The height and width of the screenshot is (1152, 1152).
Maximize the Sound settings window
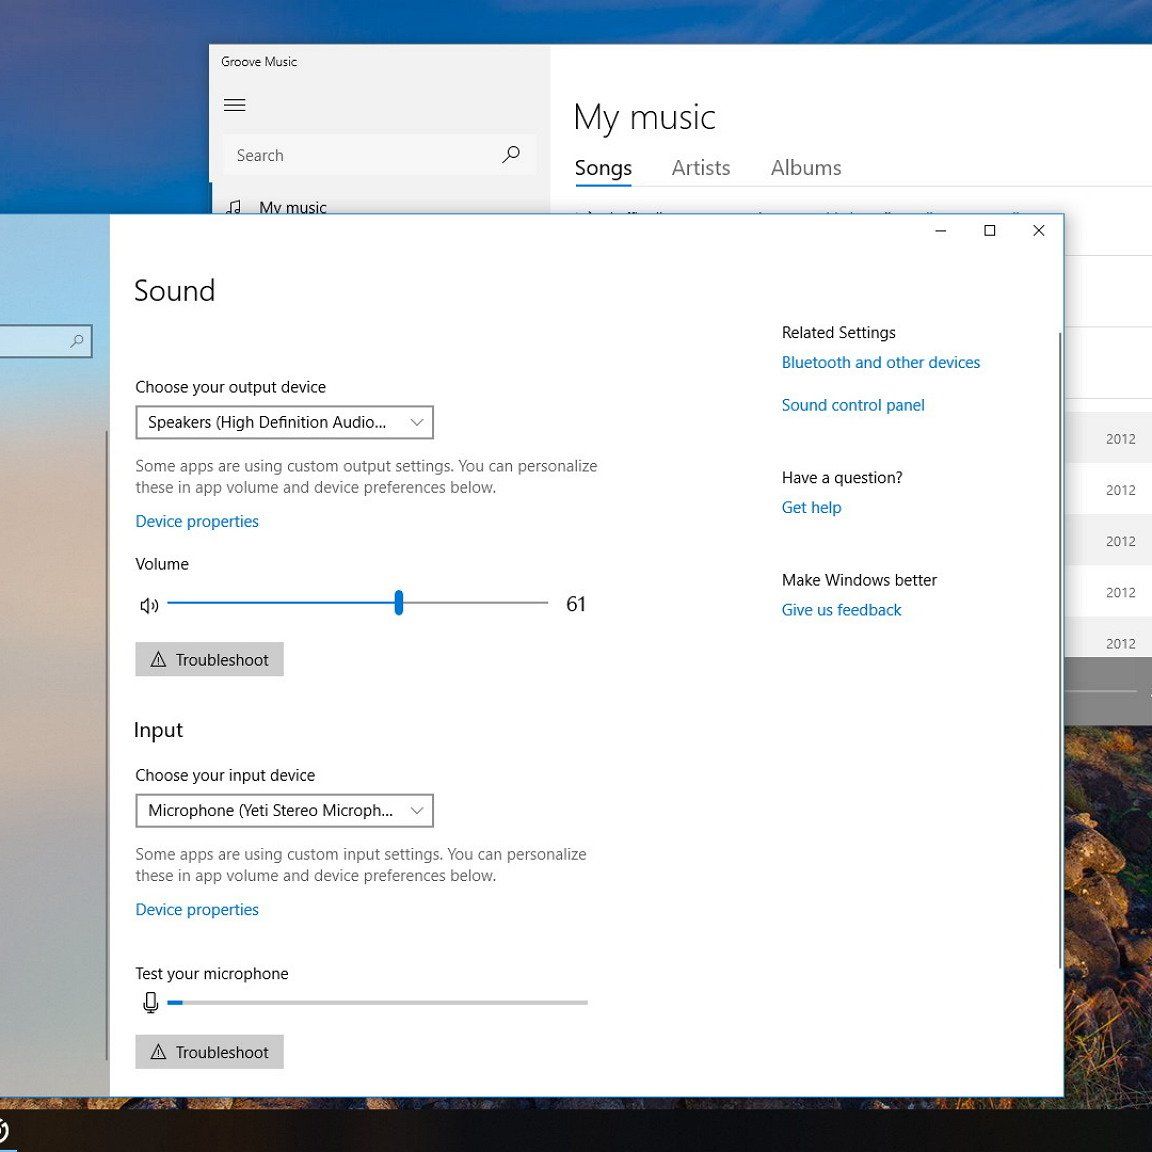pyautogui.click(x=989, y=231)
